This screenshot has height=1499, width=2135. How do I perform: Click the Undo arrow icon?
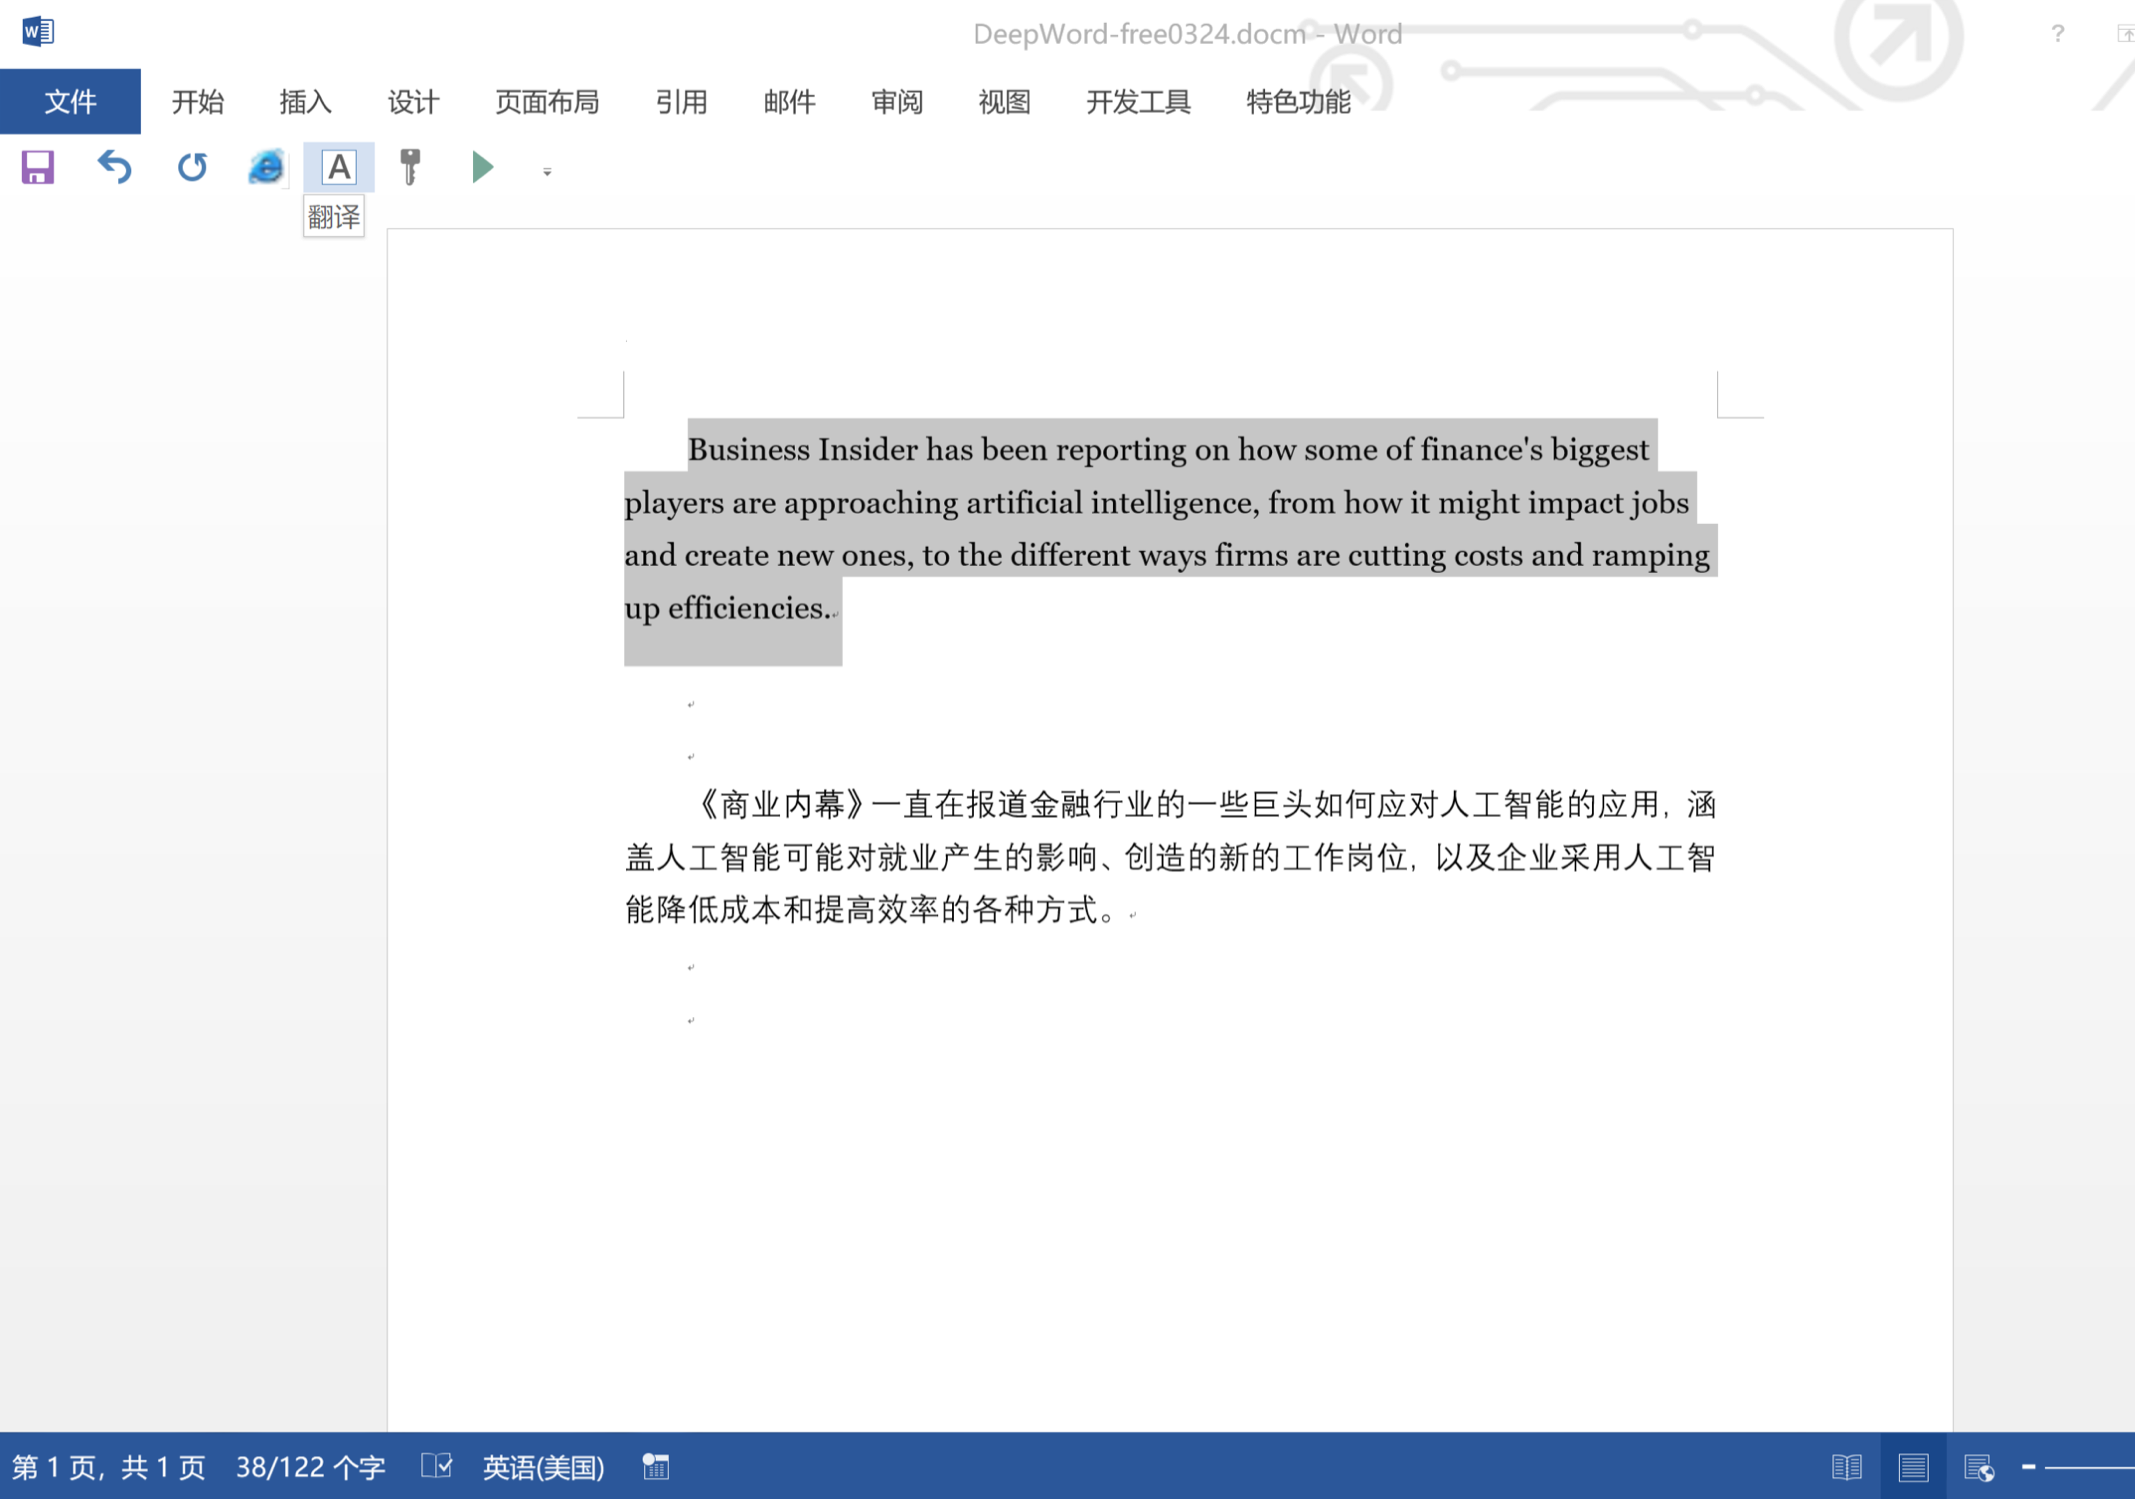pos(114,166)
